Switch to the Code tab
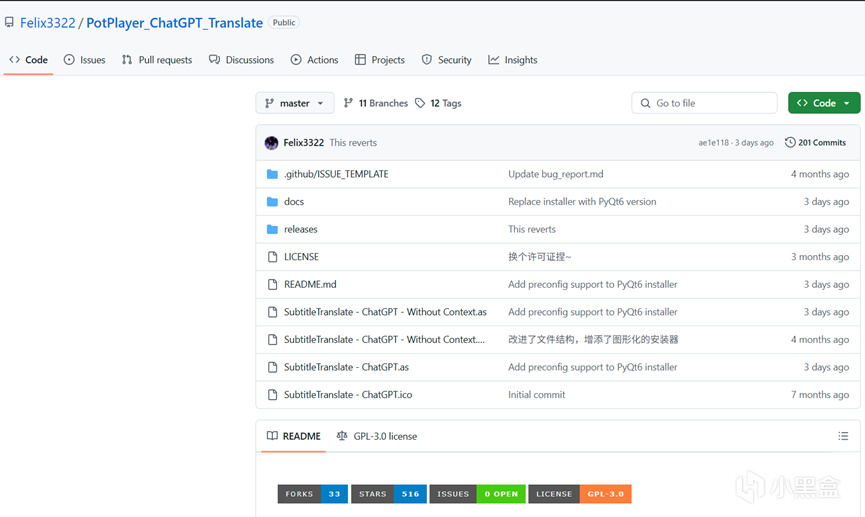Viewport: 865px width, 517px height. point(29,60)
